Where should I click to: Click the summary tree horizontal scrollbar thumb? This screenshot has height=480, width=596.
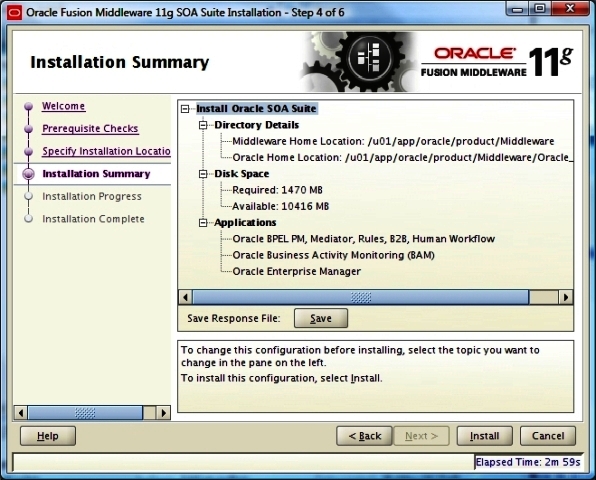(x=361, y=297)
